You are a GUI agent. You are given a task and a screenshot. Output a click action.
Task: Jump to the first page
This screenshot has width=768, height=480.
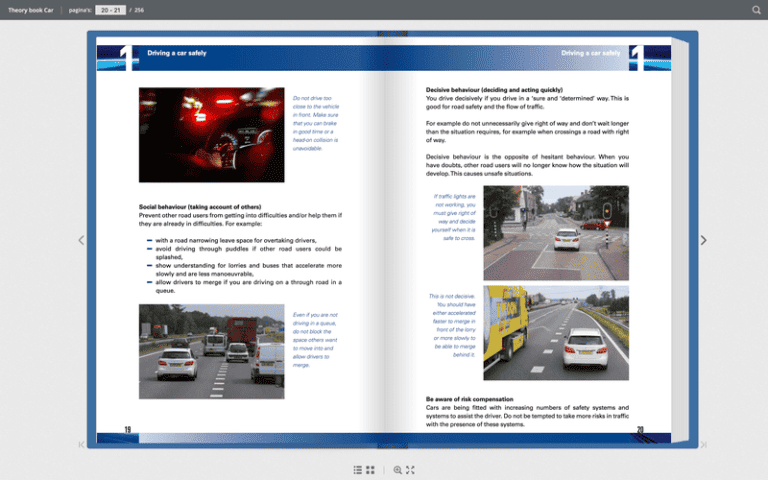[82, 445]
